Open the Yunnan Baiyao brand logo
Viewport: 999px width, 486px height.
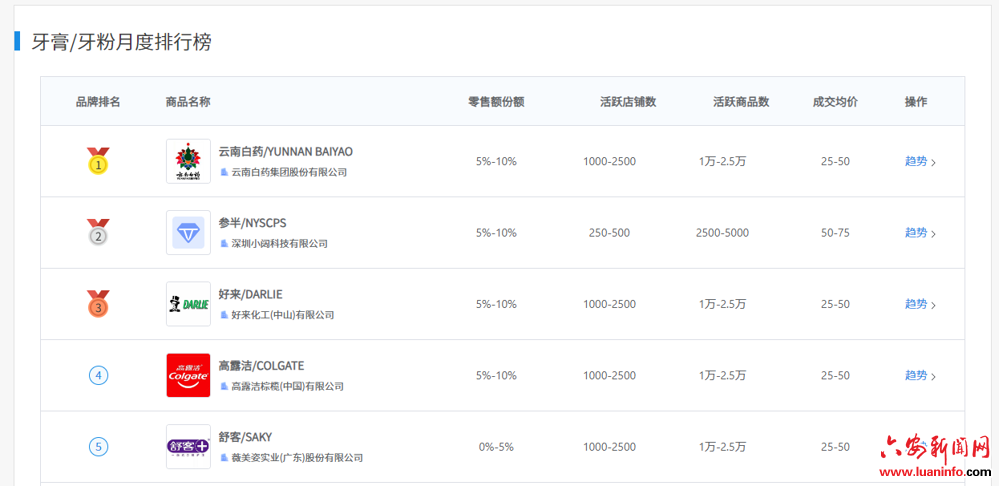[188, 161]
